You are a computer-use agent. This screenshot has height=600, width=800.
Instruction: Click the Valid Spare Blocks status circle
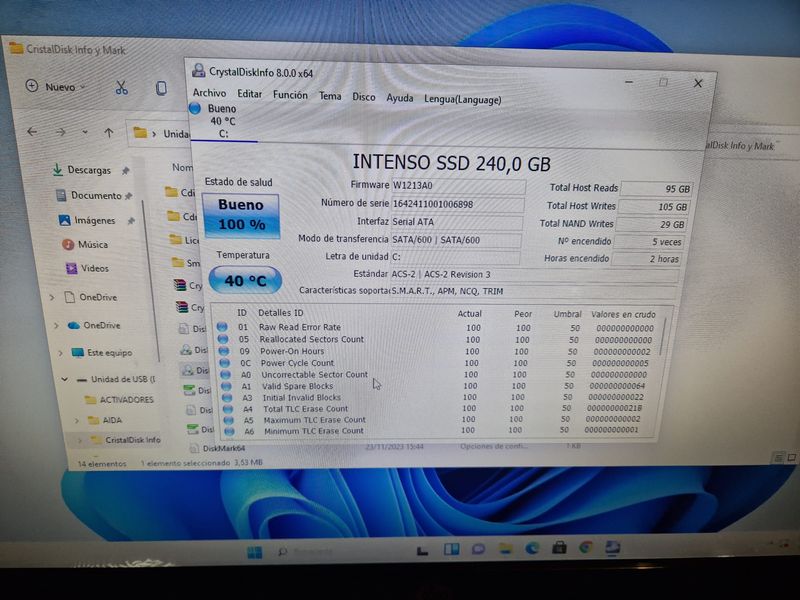226,386
